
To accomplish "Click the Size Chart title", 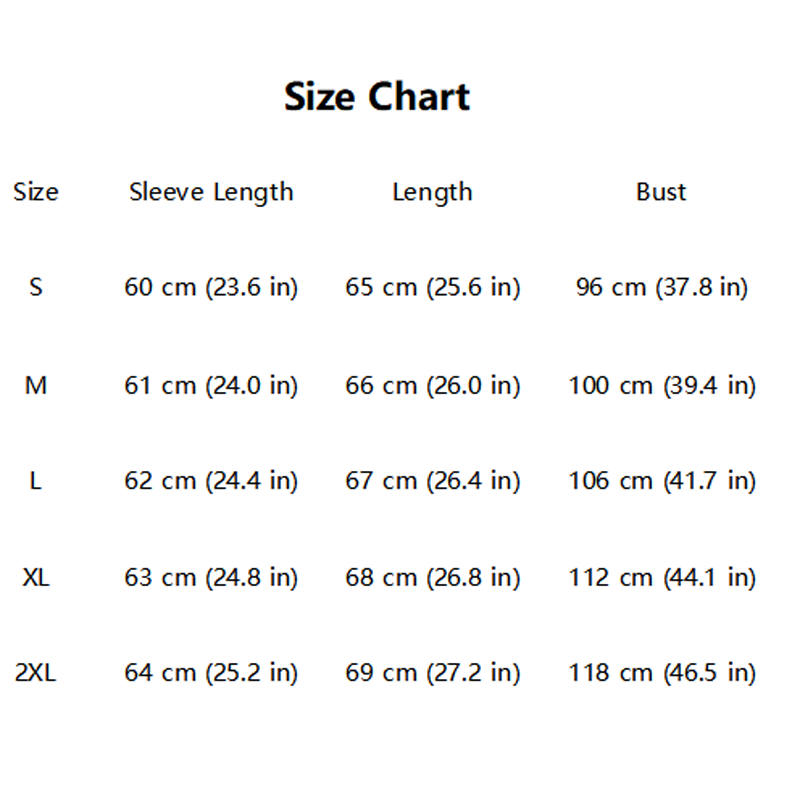I will tap(377, 97).
